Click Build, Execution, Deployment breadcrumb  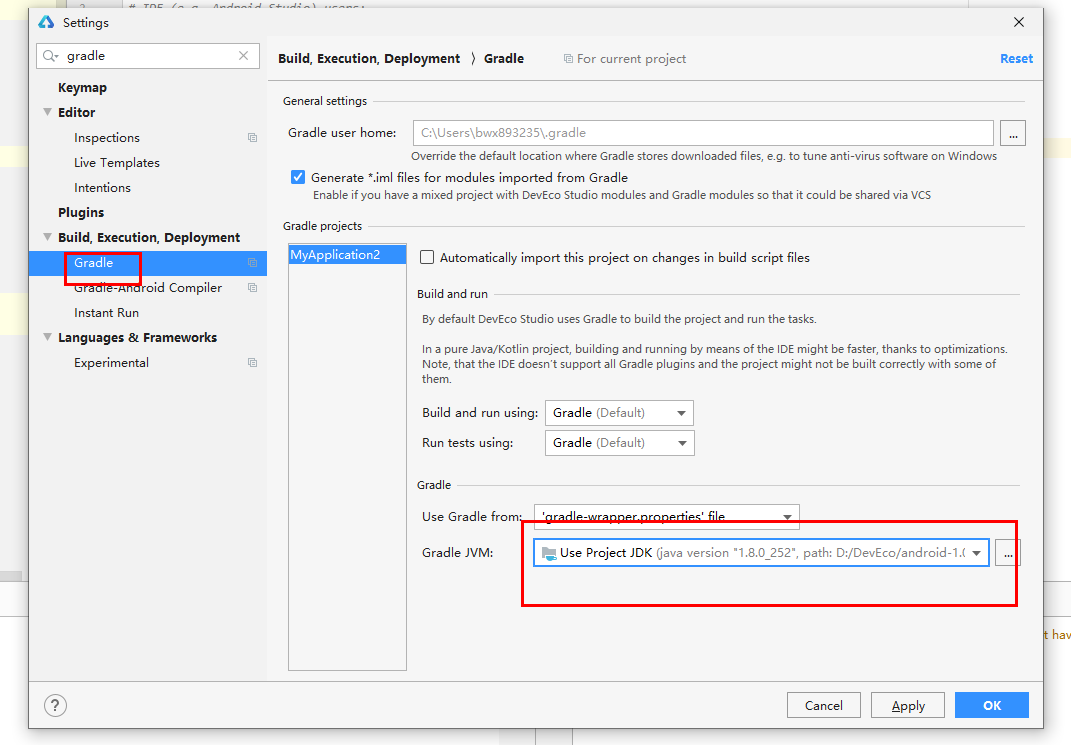pyautogui.click(x=369, y=59)
